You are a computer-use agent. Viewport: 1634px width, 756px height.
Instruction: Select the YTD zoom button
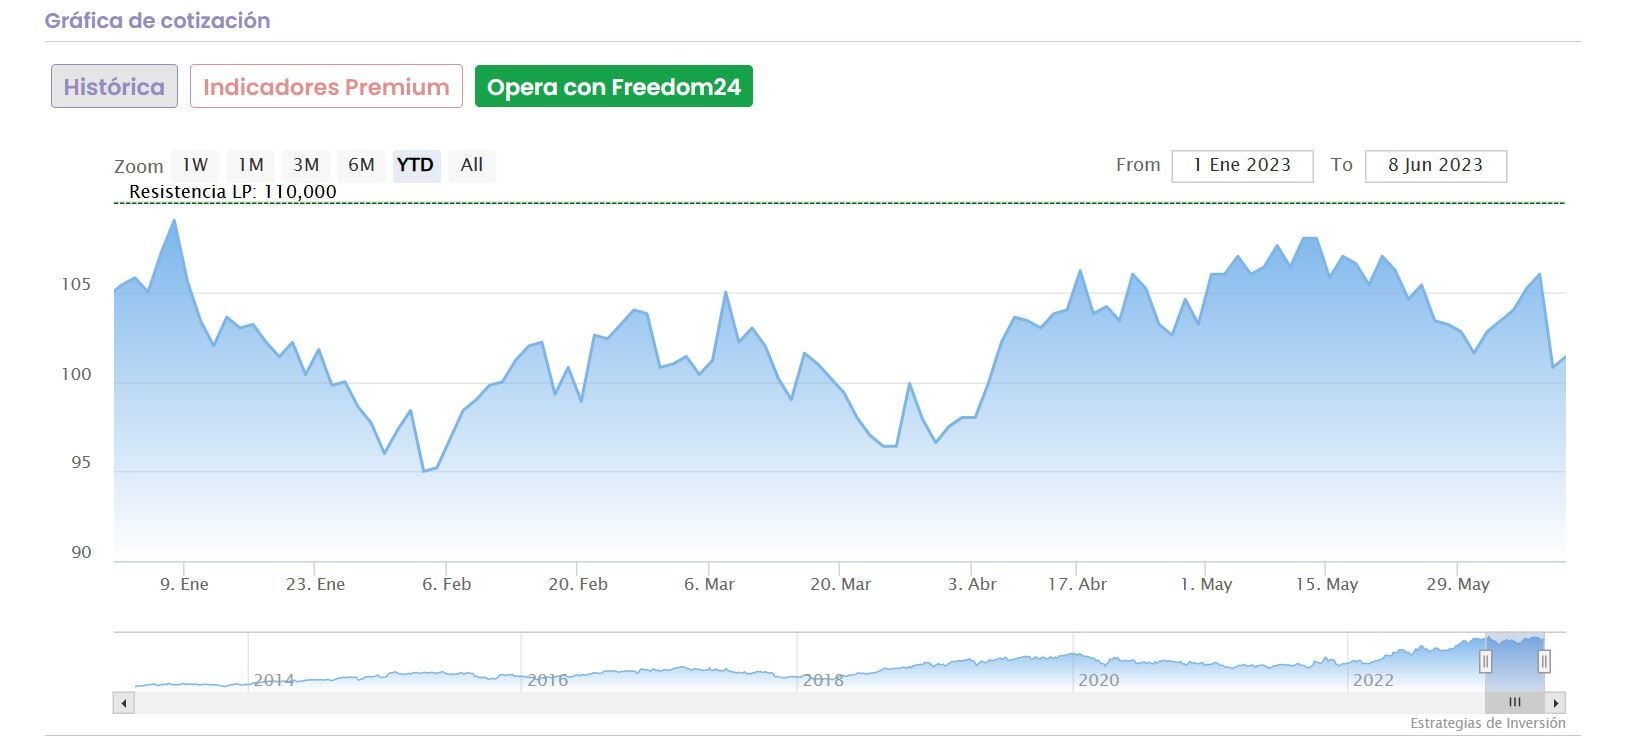point(415,165)
